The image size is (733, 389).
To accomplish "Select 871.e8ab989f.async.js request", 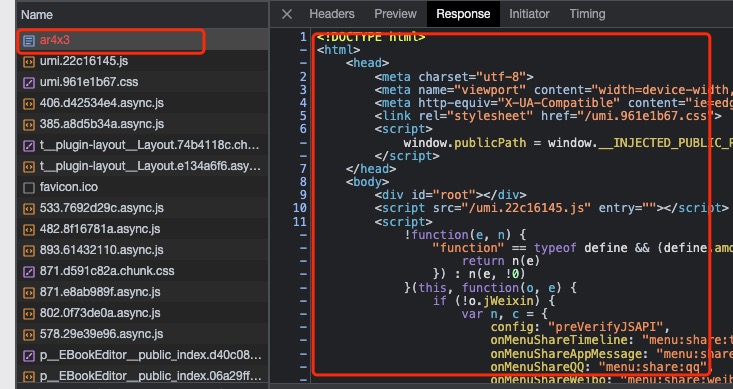I will (143, 293).
